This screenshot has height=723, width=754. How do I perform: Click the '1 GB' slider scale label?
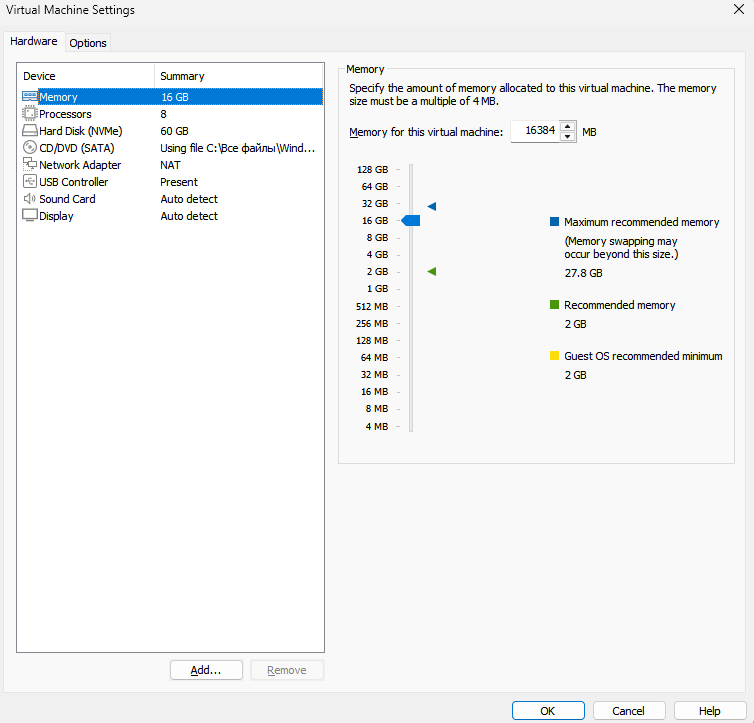(x=377, y=289)
